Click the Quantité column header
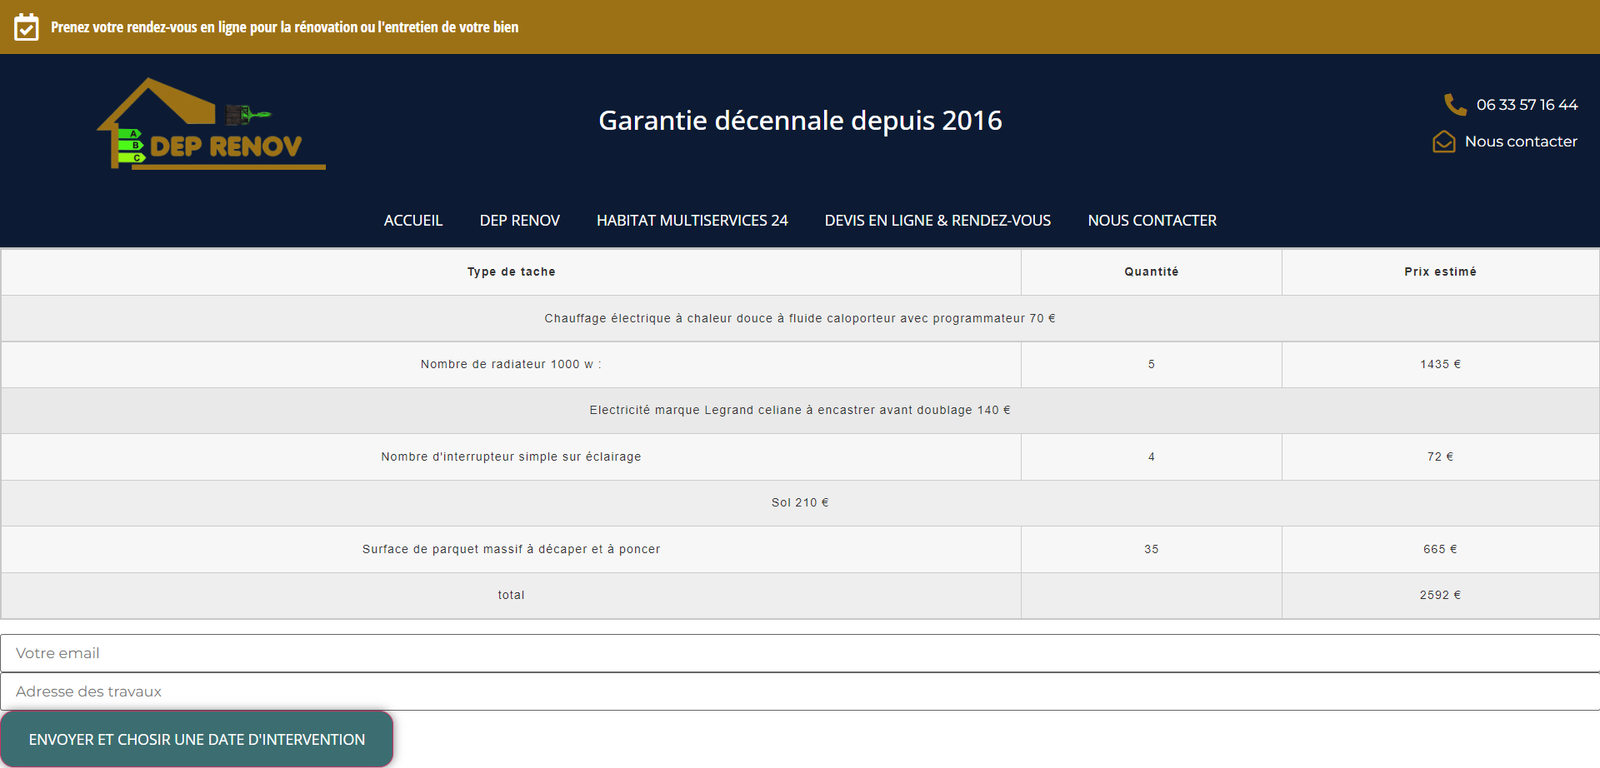The image size is (1600, 768). pyautogui.click(x=1151, y=272)
